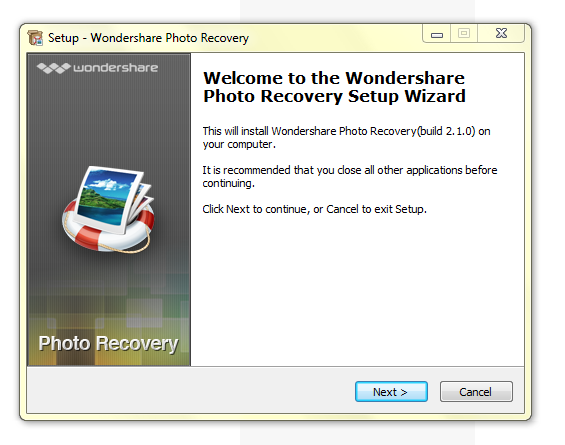Click the 'It is recommended' paragraph
The width and height of the screenshot is (565, 445).
click(350, 177)
